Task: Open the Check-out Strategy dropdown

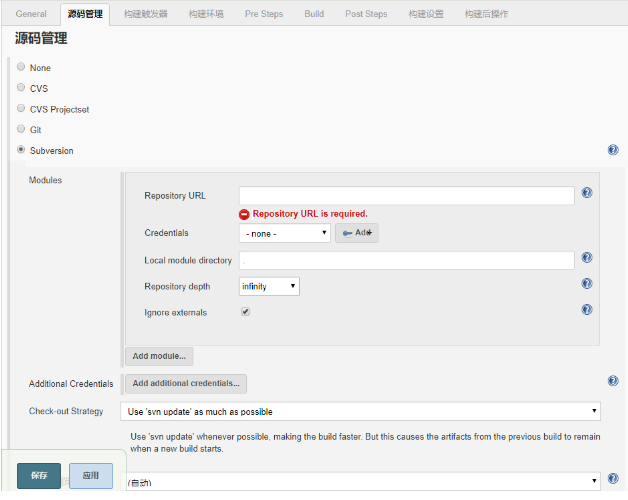Action: click(x=360, y=411)
